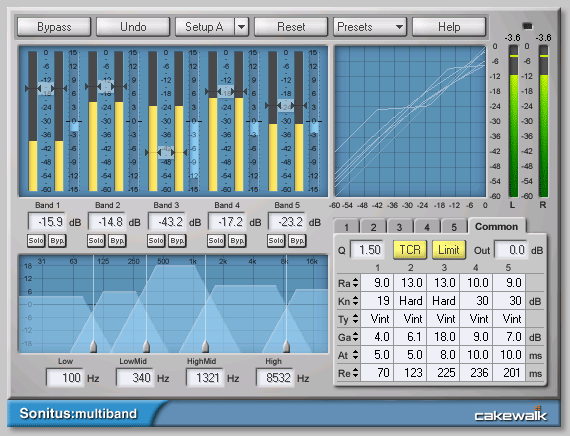
Task: Click the compression curve graph
Action: click(x=410, y=121)
